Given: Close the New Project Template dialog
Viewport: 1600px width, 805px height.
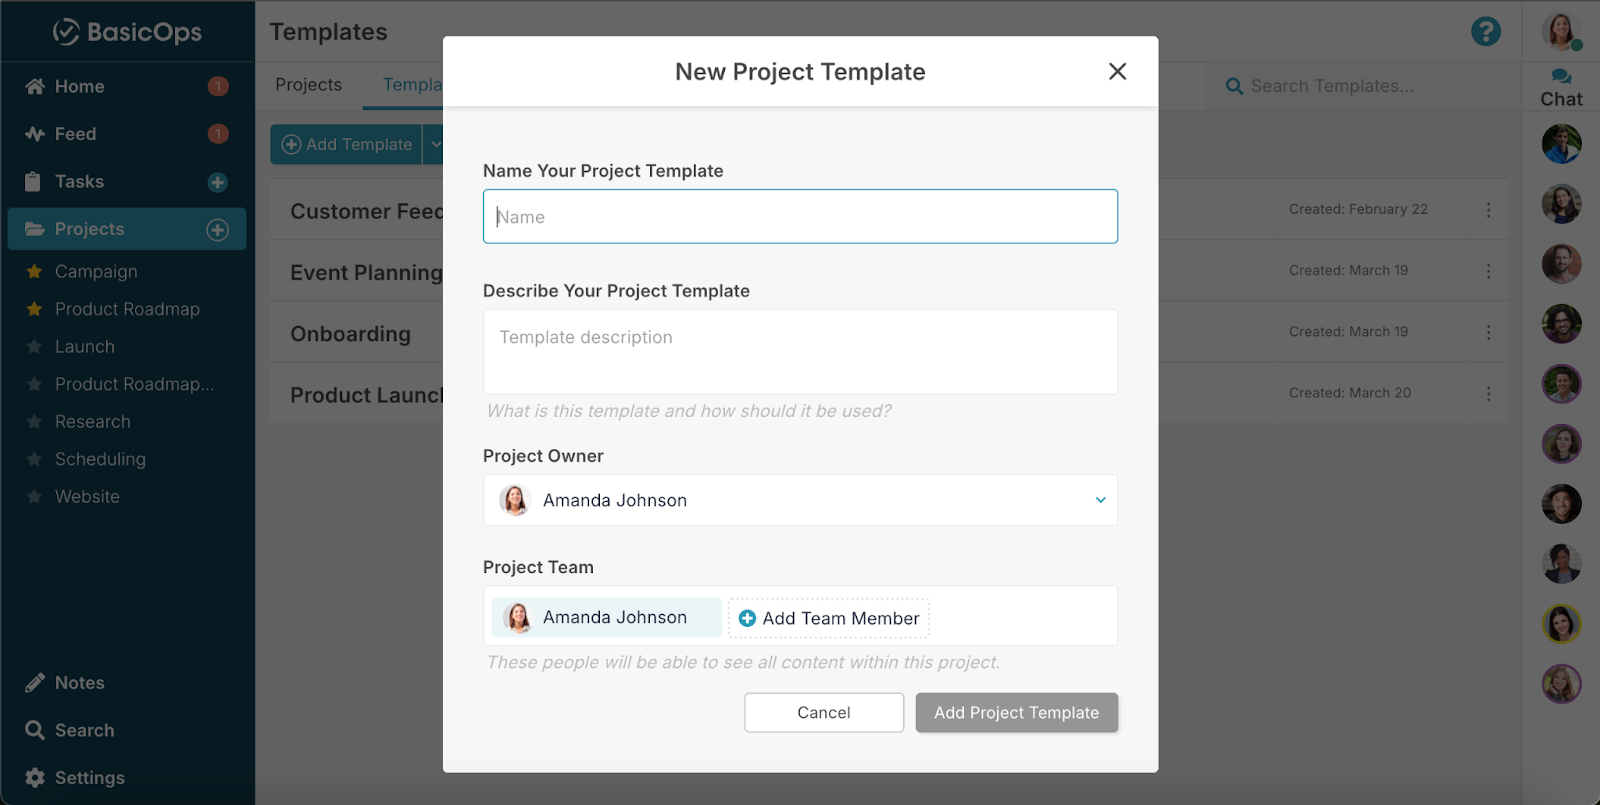Looking at the screenshot, I should click(x=1117, y=71).
